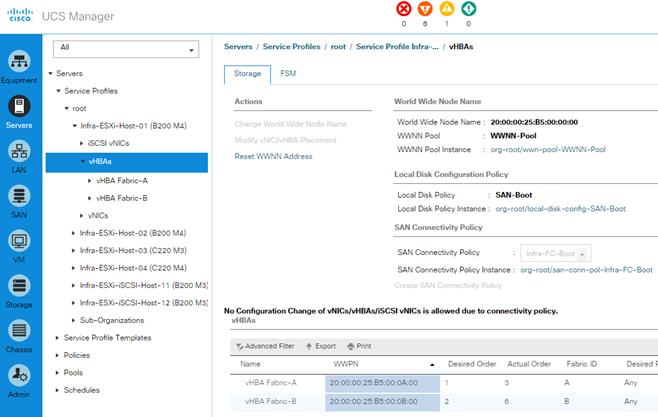Go to Service Profiles breadcrumb
Viewport: 658px width, 417px height.
[291, 47]
